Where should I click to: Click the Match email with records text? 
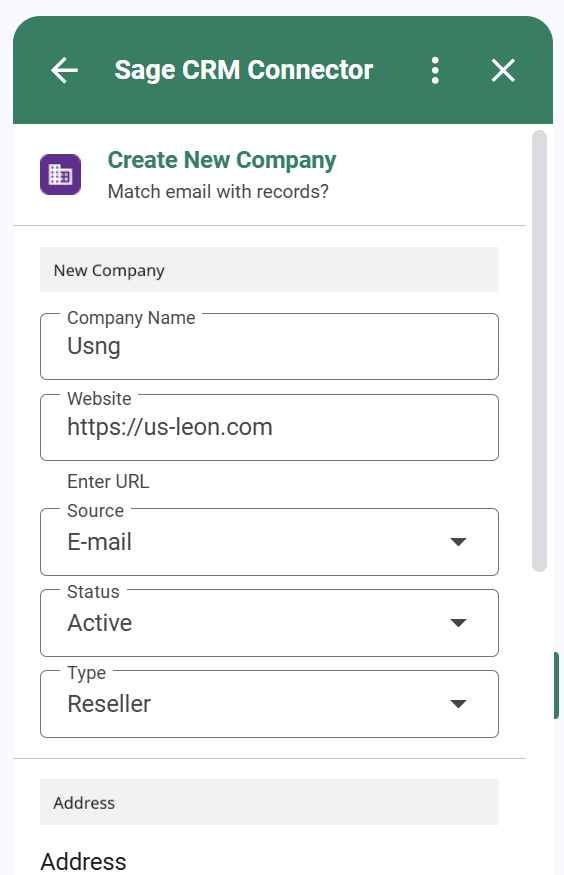pos(218,191)
